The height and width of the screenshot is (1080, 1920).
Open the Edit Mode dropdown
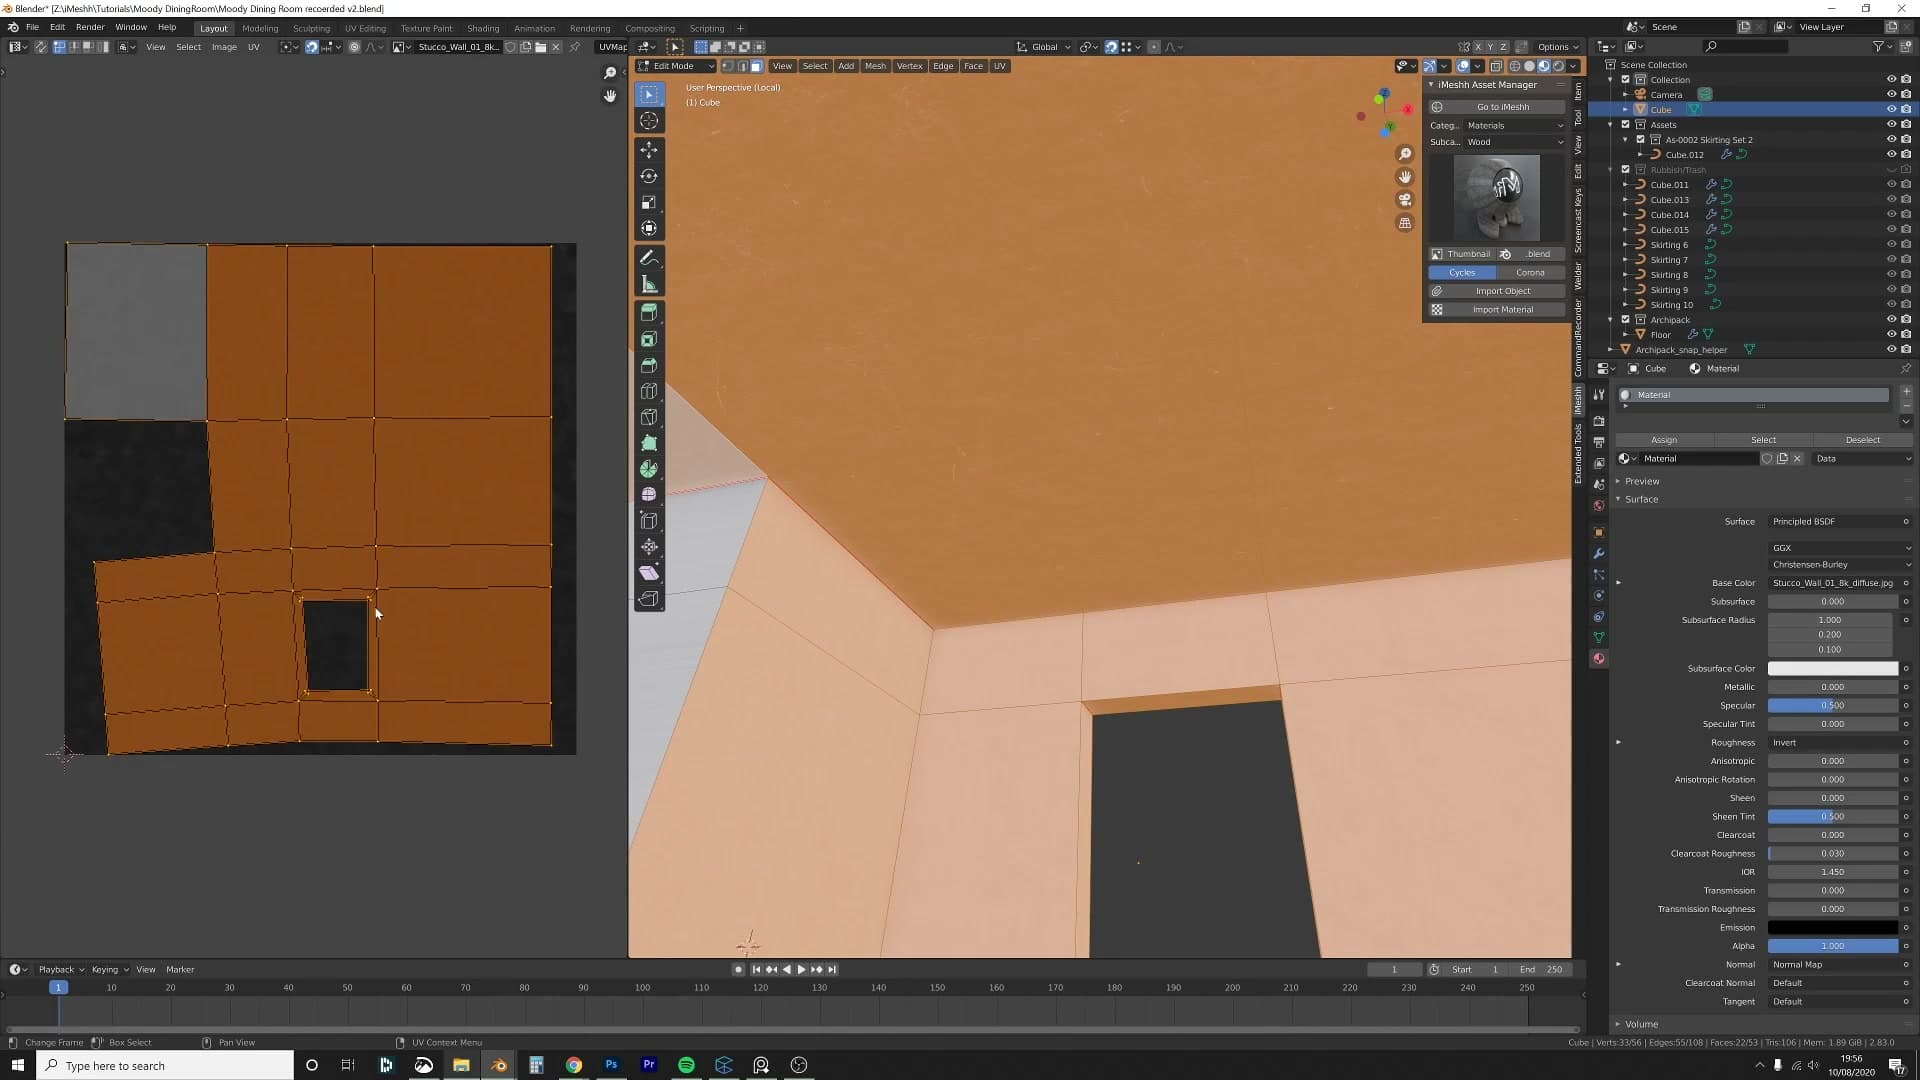coord(676,66)
